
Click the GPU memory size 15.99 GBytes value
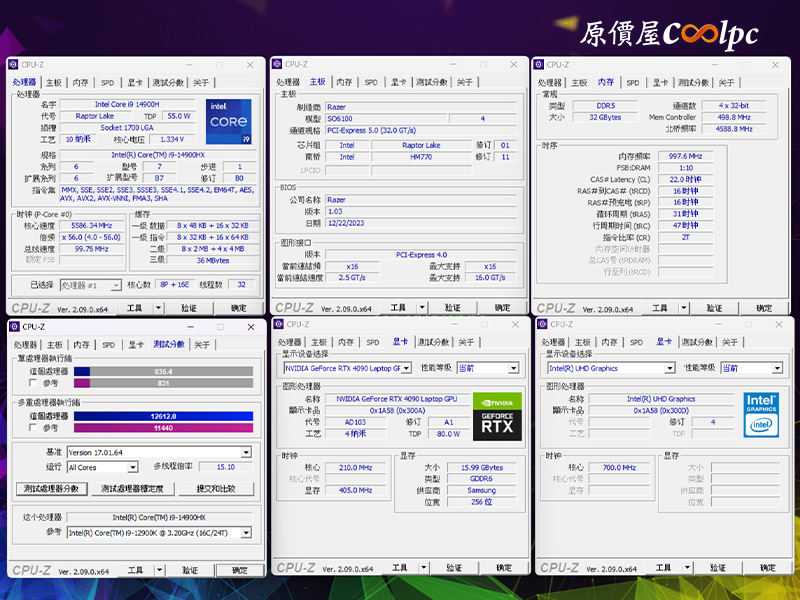tap(482, 467)
